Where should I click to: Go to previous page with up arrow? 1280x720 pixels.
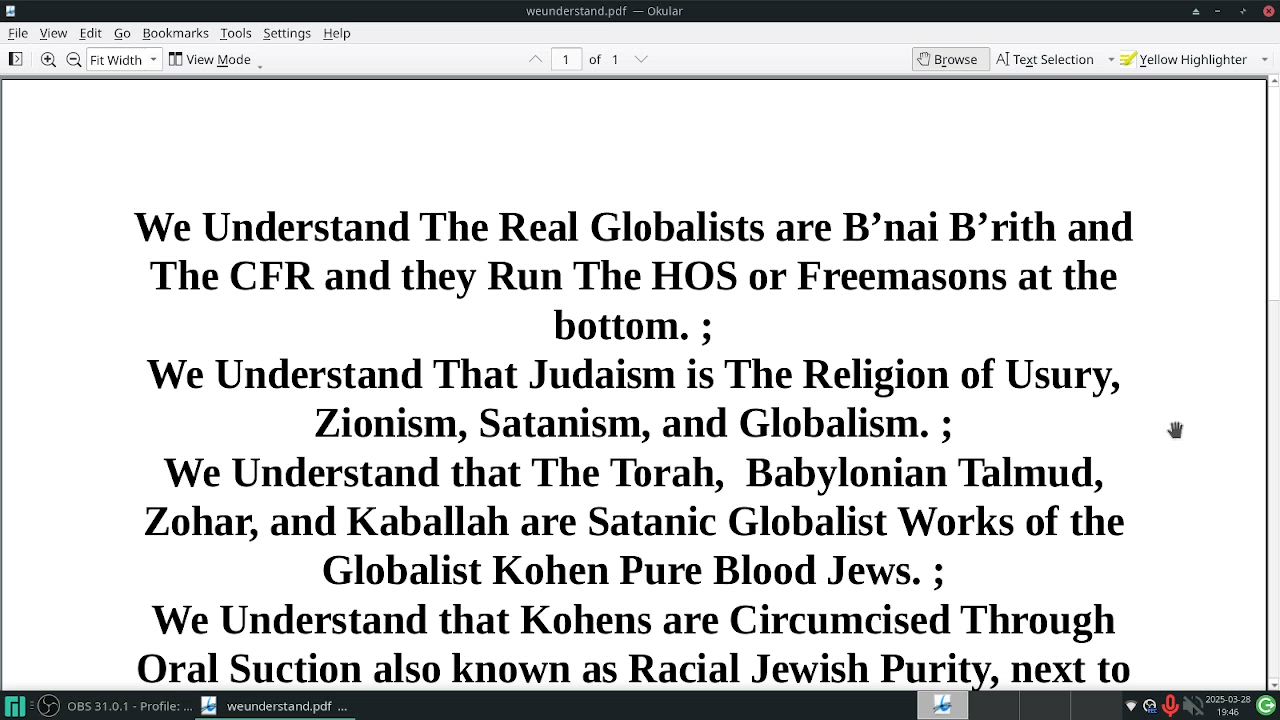click(x=535, y=59)
